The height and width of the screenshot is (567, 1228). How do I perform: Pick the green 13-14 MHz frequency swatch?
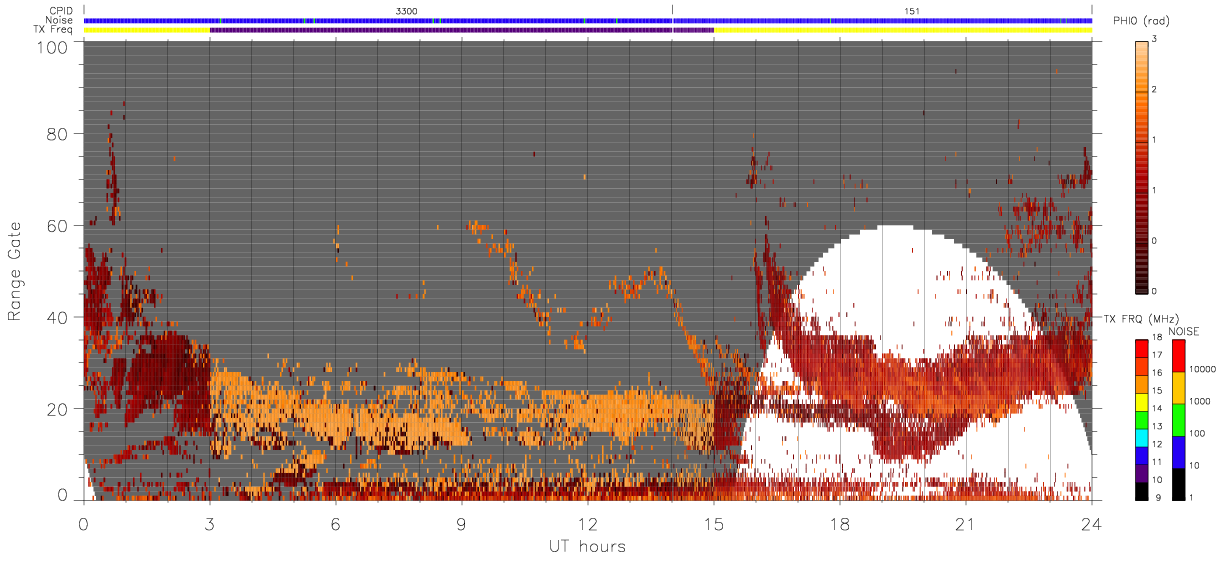tap(1141, 418)
